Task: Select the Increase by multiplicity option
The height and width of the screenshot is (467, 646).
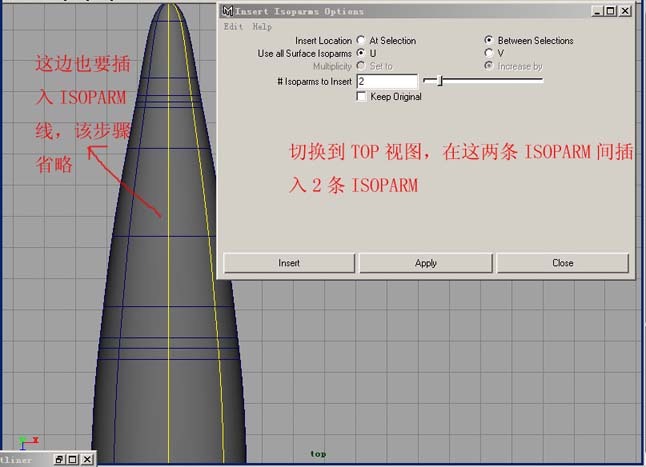Action: pyautogui.click(x=489, y=66)
